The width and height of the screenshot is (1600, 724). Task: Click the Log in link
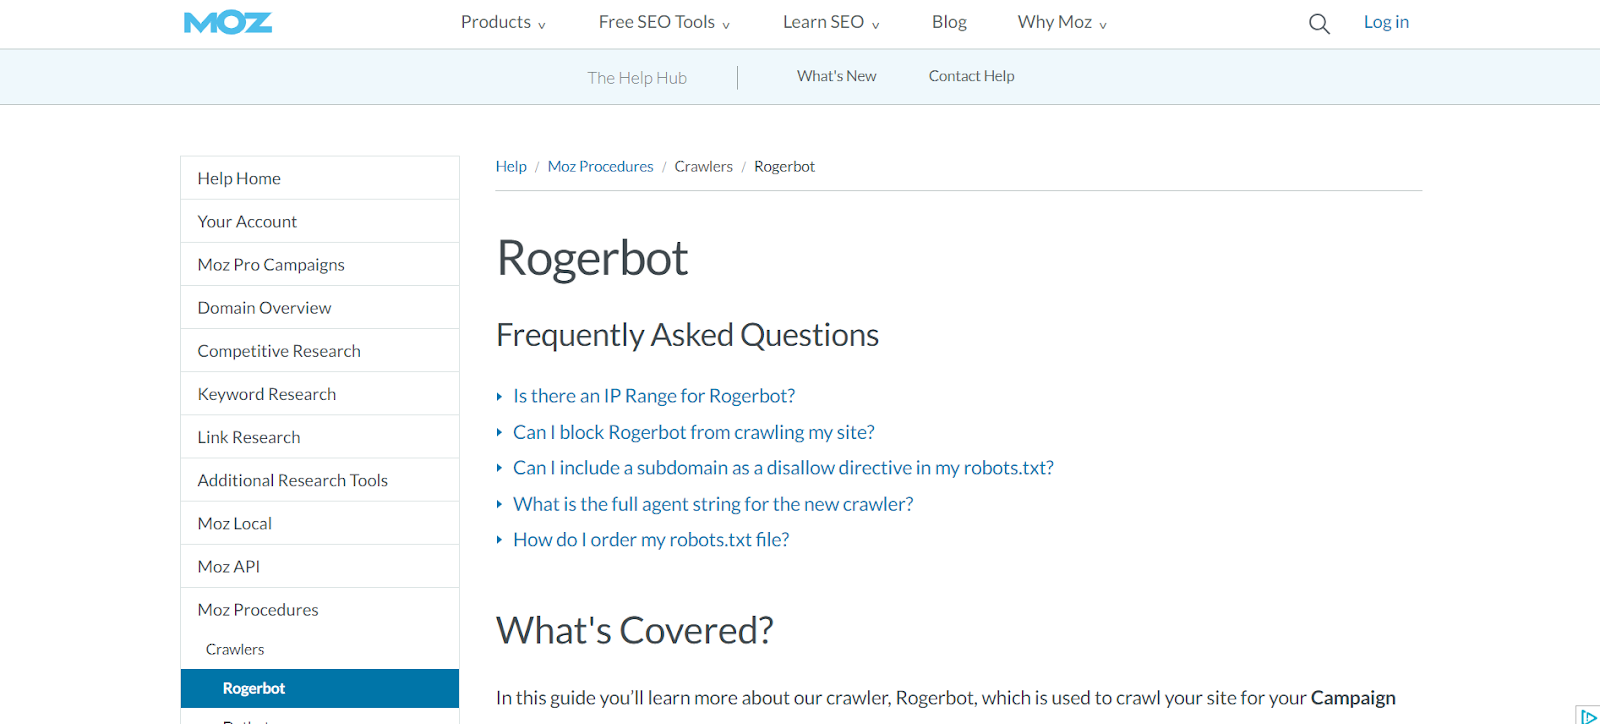pos(1386,22)
